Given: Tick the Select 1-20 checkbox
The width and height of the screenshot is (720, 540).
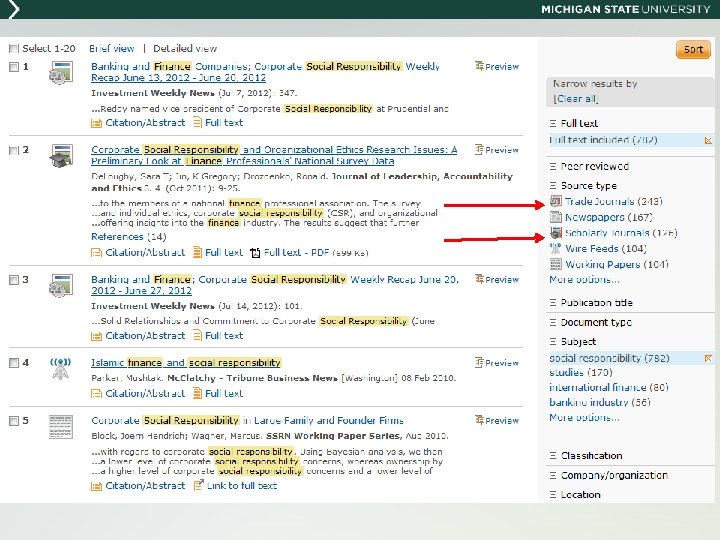Looking at the screenshot, I should point(14,49).
